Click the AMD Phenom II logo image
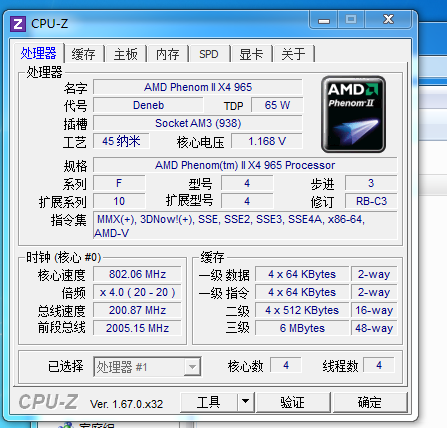Screen dimensions: 447x428 [353, 114]
